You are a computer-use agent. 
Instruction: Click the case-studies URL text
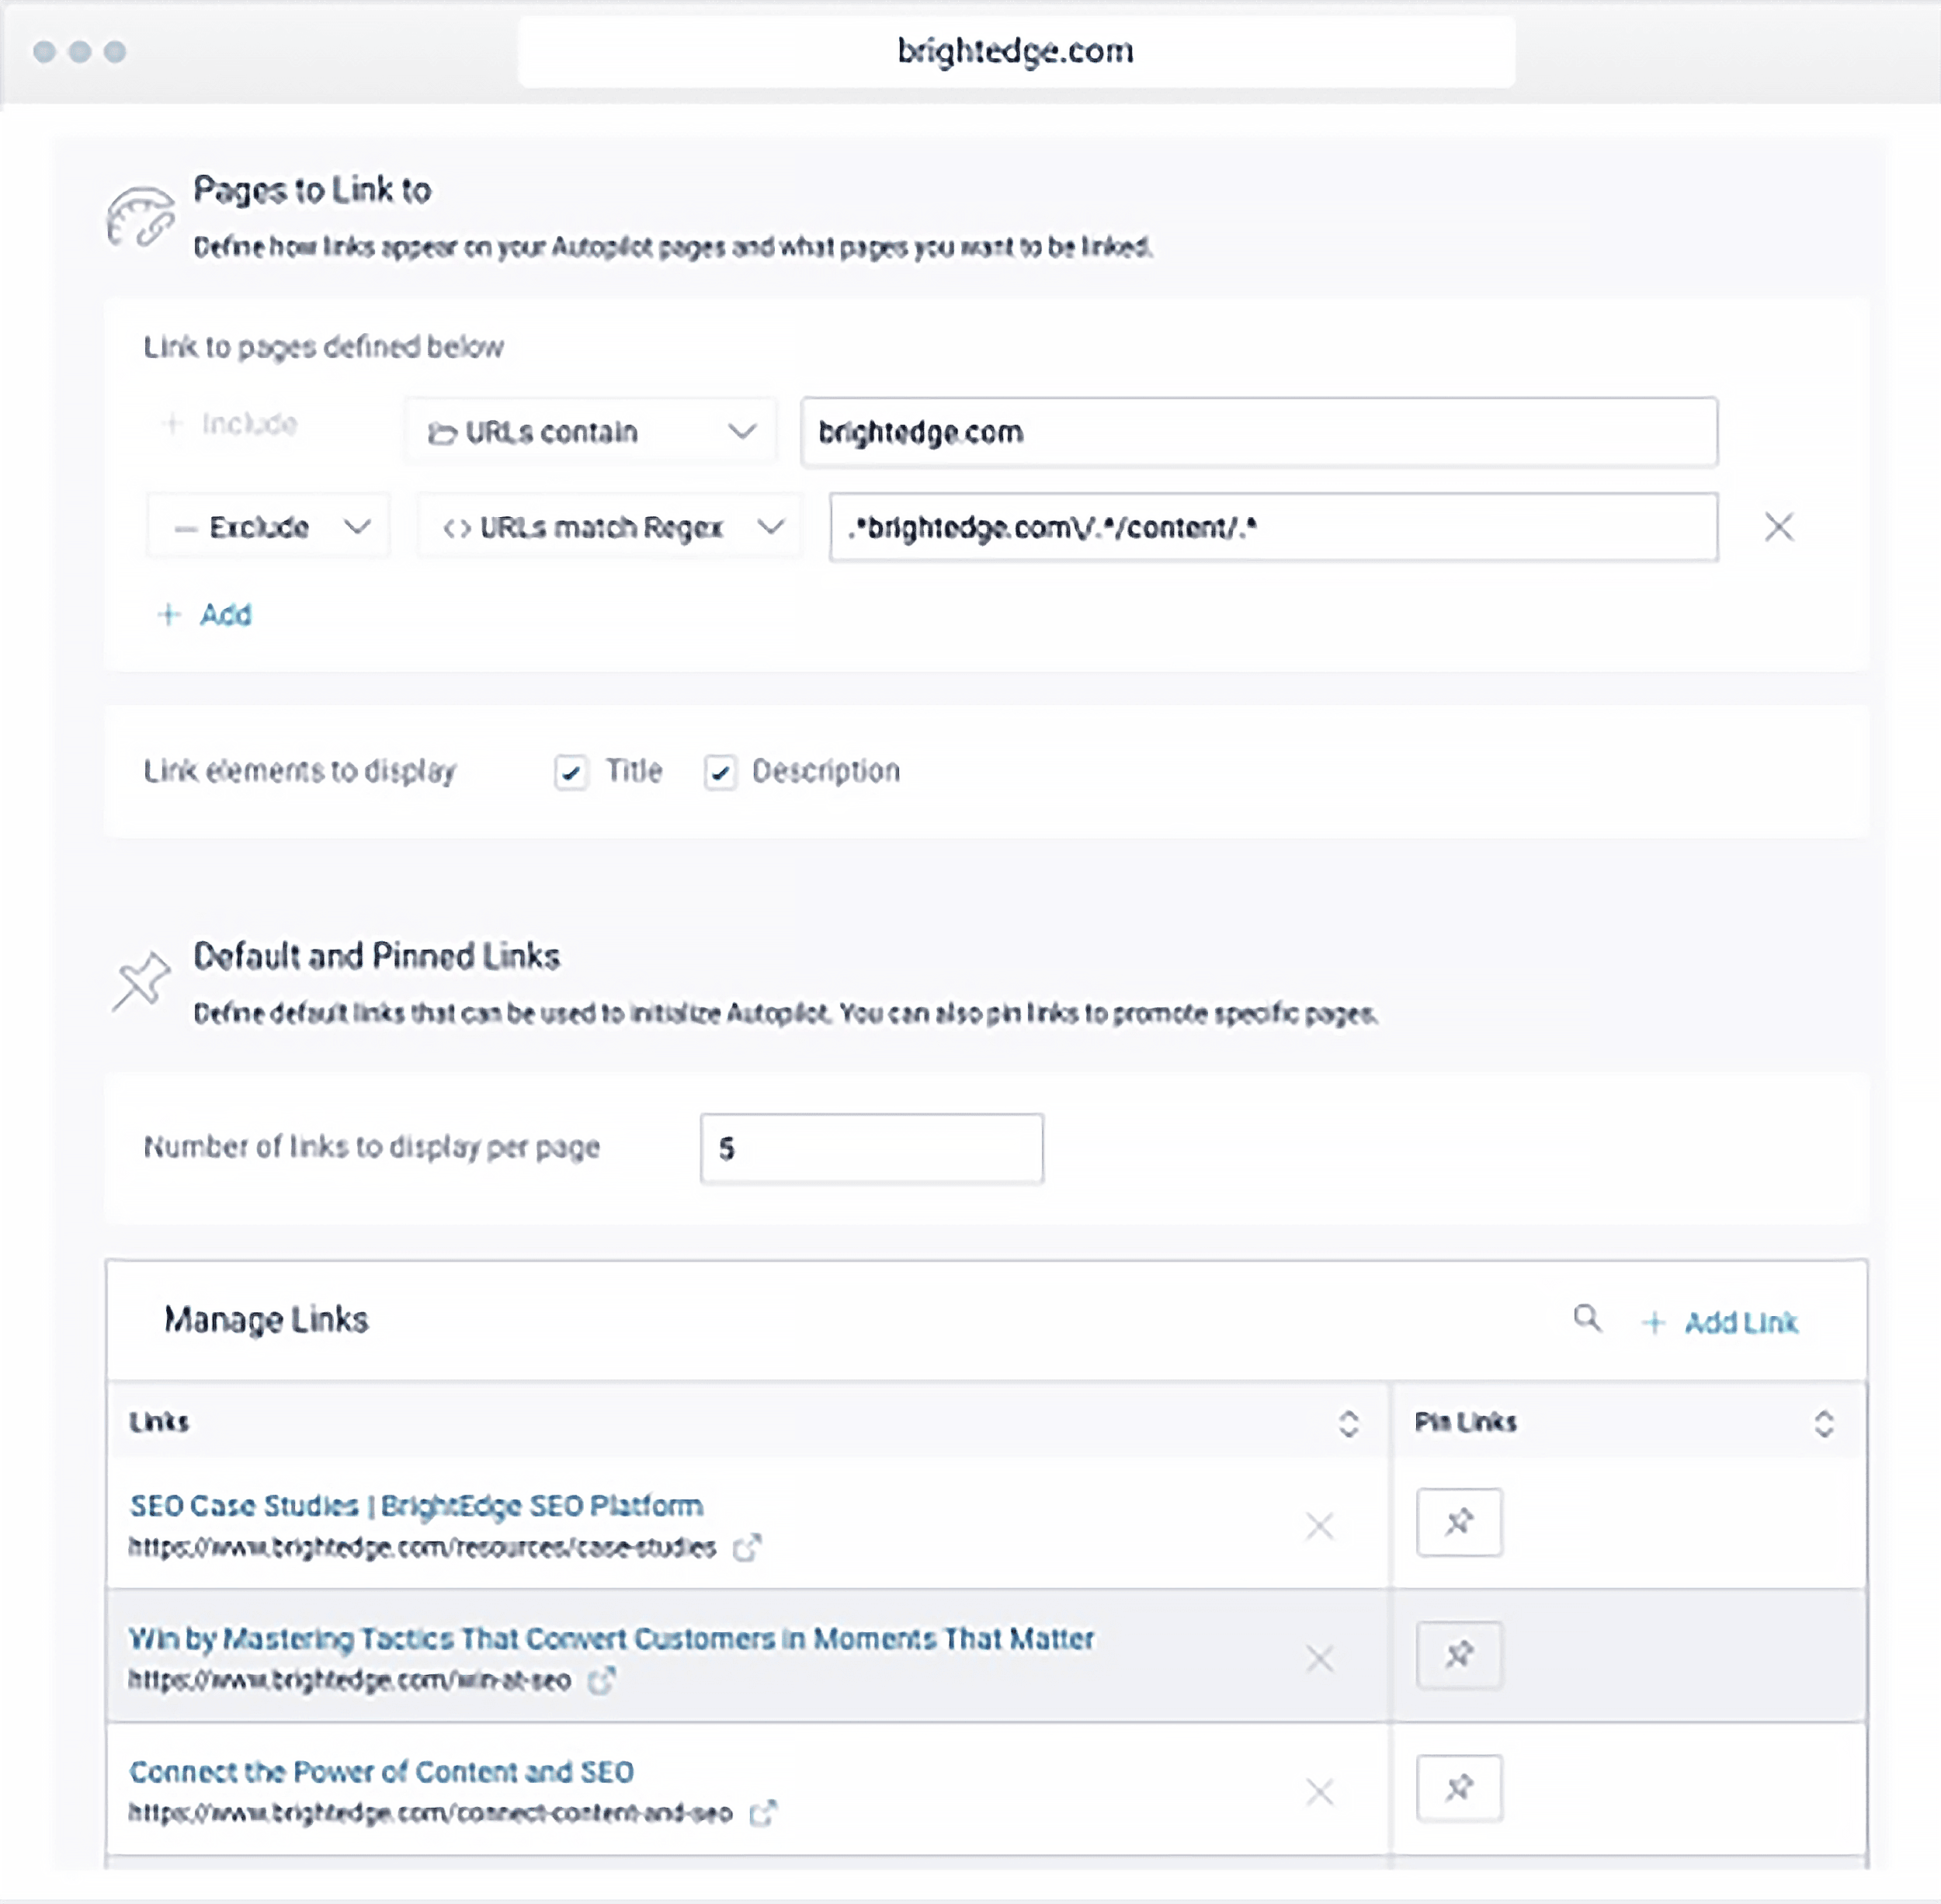[x=422, y=1547]
